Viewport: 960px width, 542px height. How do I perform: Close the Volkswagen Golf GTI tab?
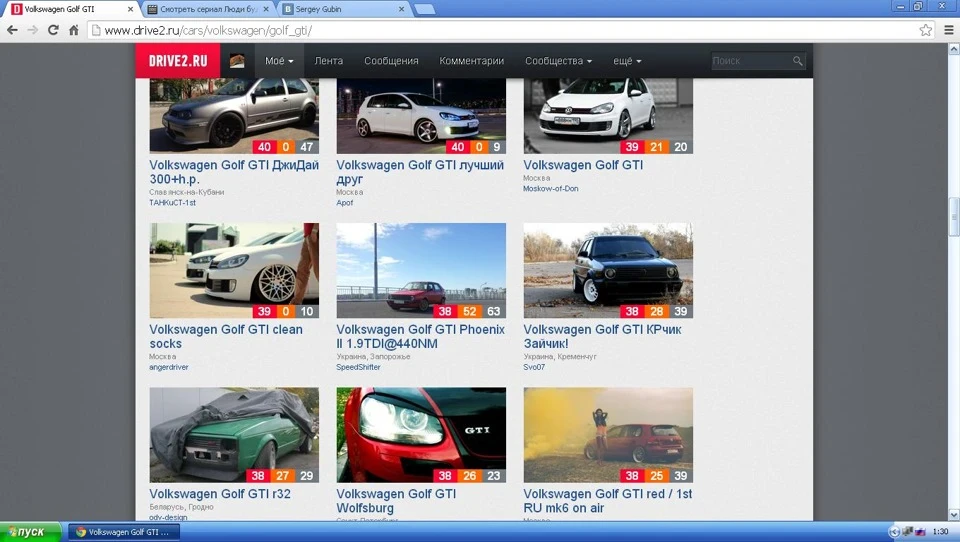[x=130, y=9]
